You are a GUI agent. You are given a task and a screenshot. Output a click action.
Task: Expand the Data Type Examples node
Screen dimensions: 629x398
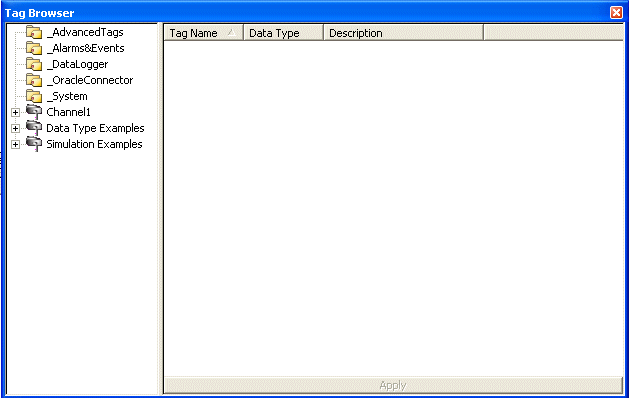click(x=15, y=128)
